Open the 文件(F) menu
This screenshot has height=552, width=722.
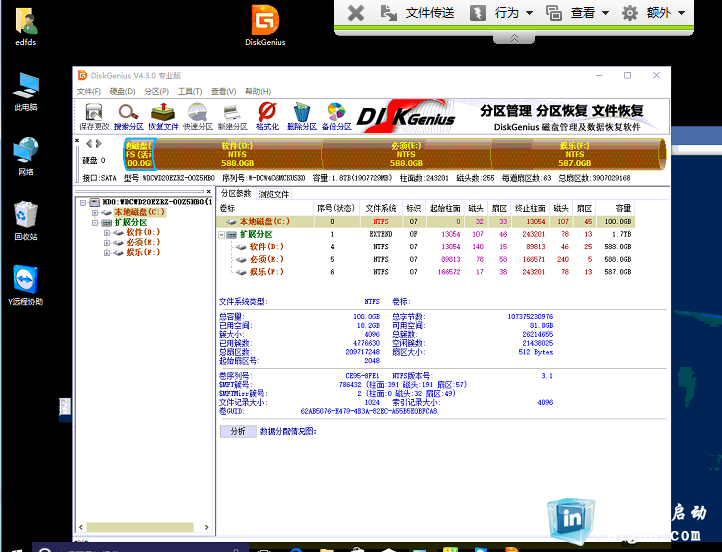(x=88, y=91)
